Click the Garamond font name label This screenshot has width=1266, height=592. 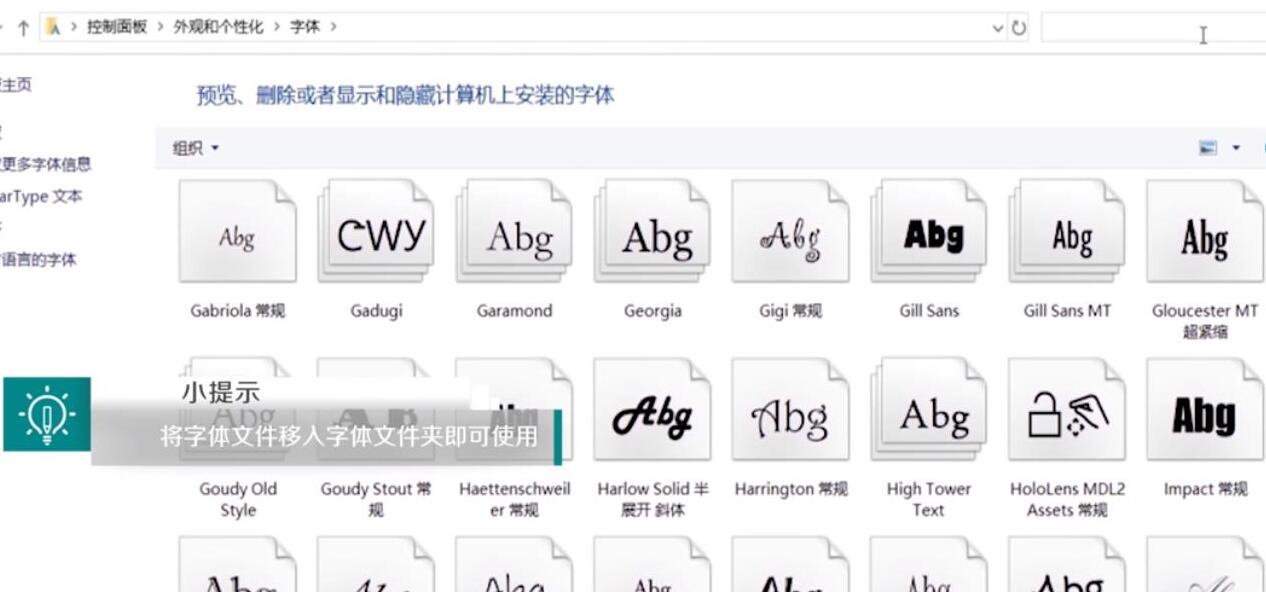pyautogui.click(x=514, y=311)
